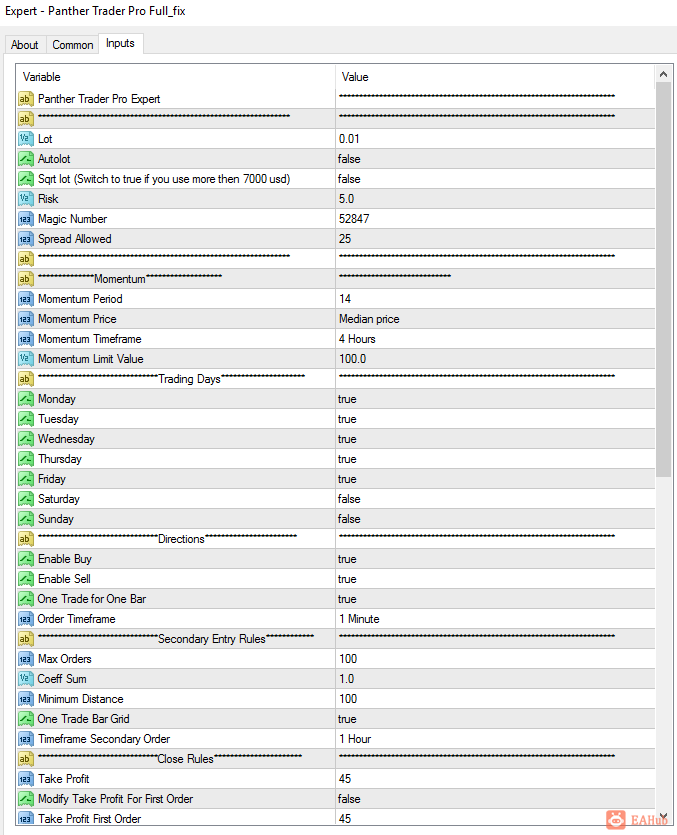
Task: Click the icon next to Take Profit
Action: 26,779
